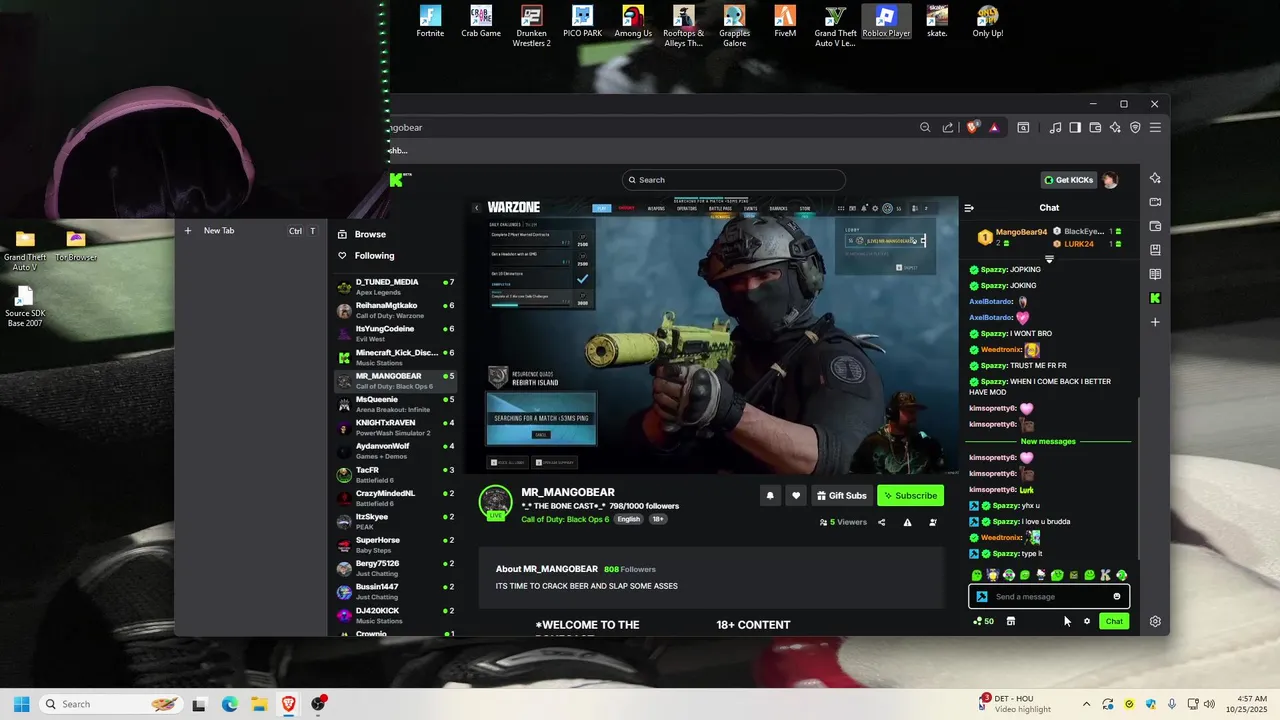Open the taskbar volume speaker icon
Image resolution: width=1280 pixels, height=720 pixels.
pos(1209,704)
